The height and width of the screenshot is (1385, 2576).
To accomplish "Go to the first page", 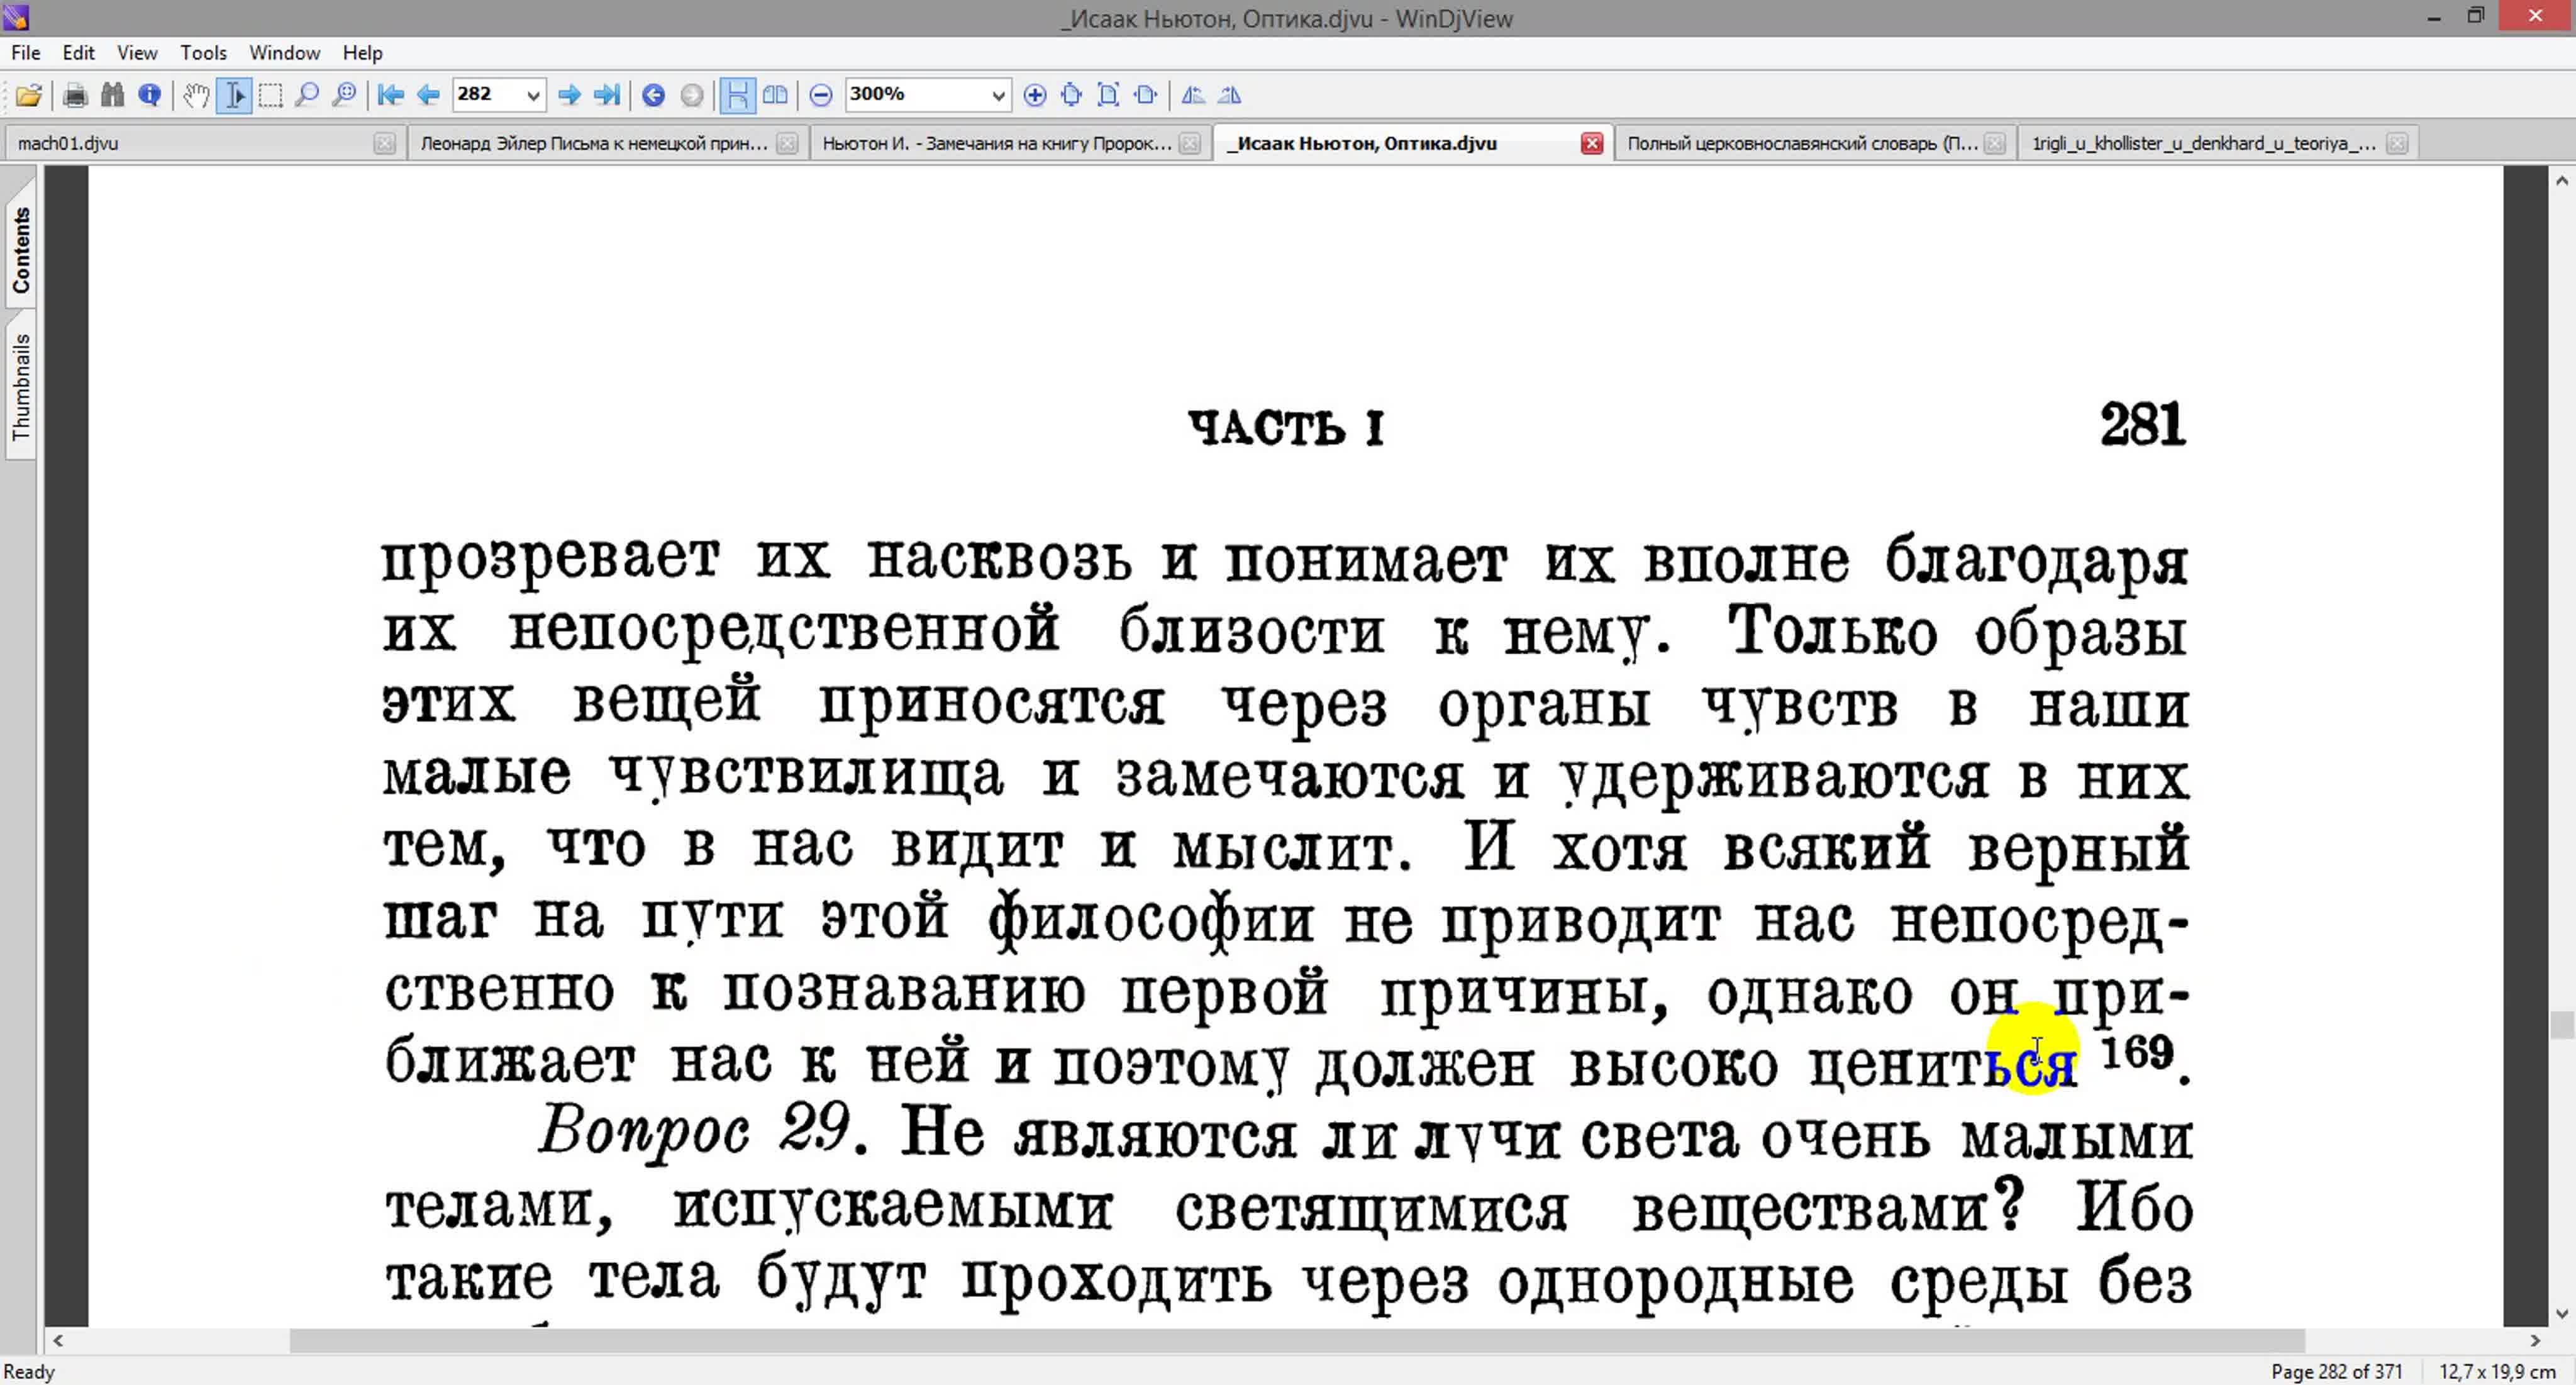I will [390, 95].
